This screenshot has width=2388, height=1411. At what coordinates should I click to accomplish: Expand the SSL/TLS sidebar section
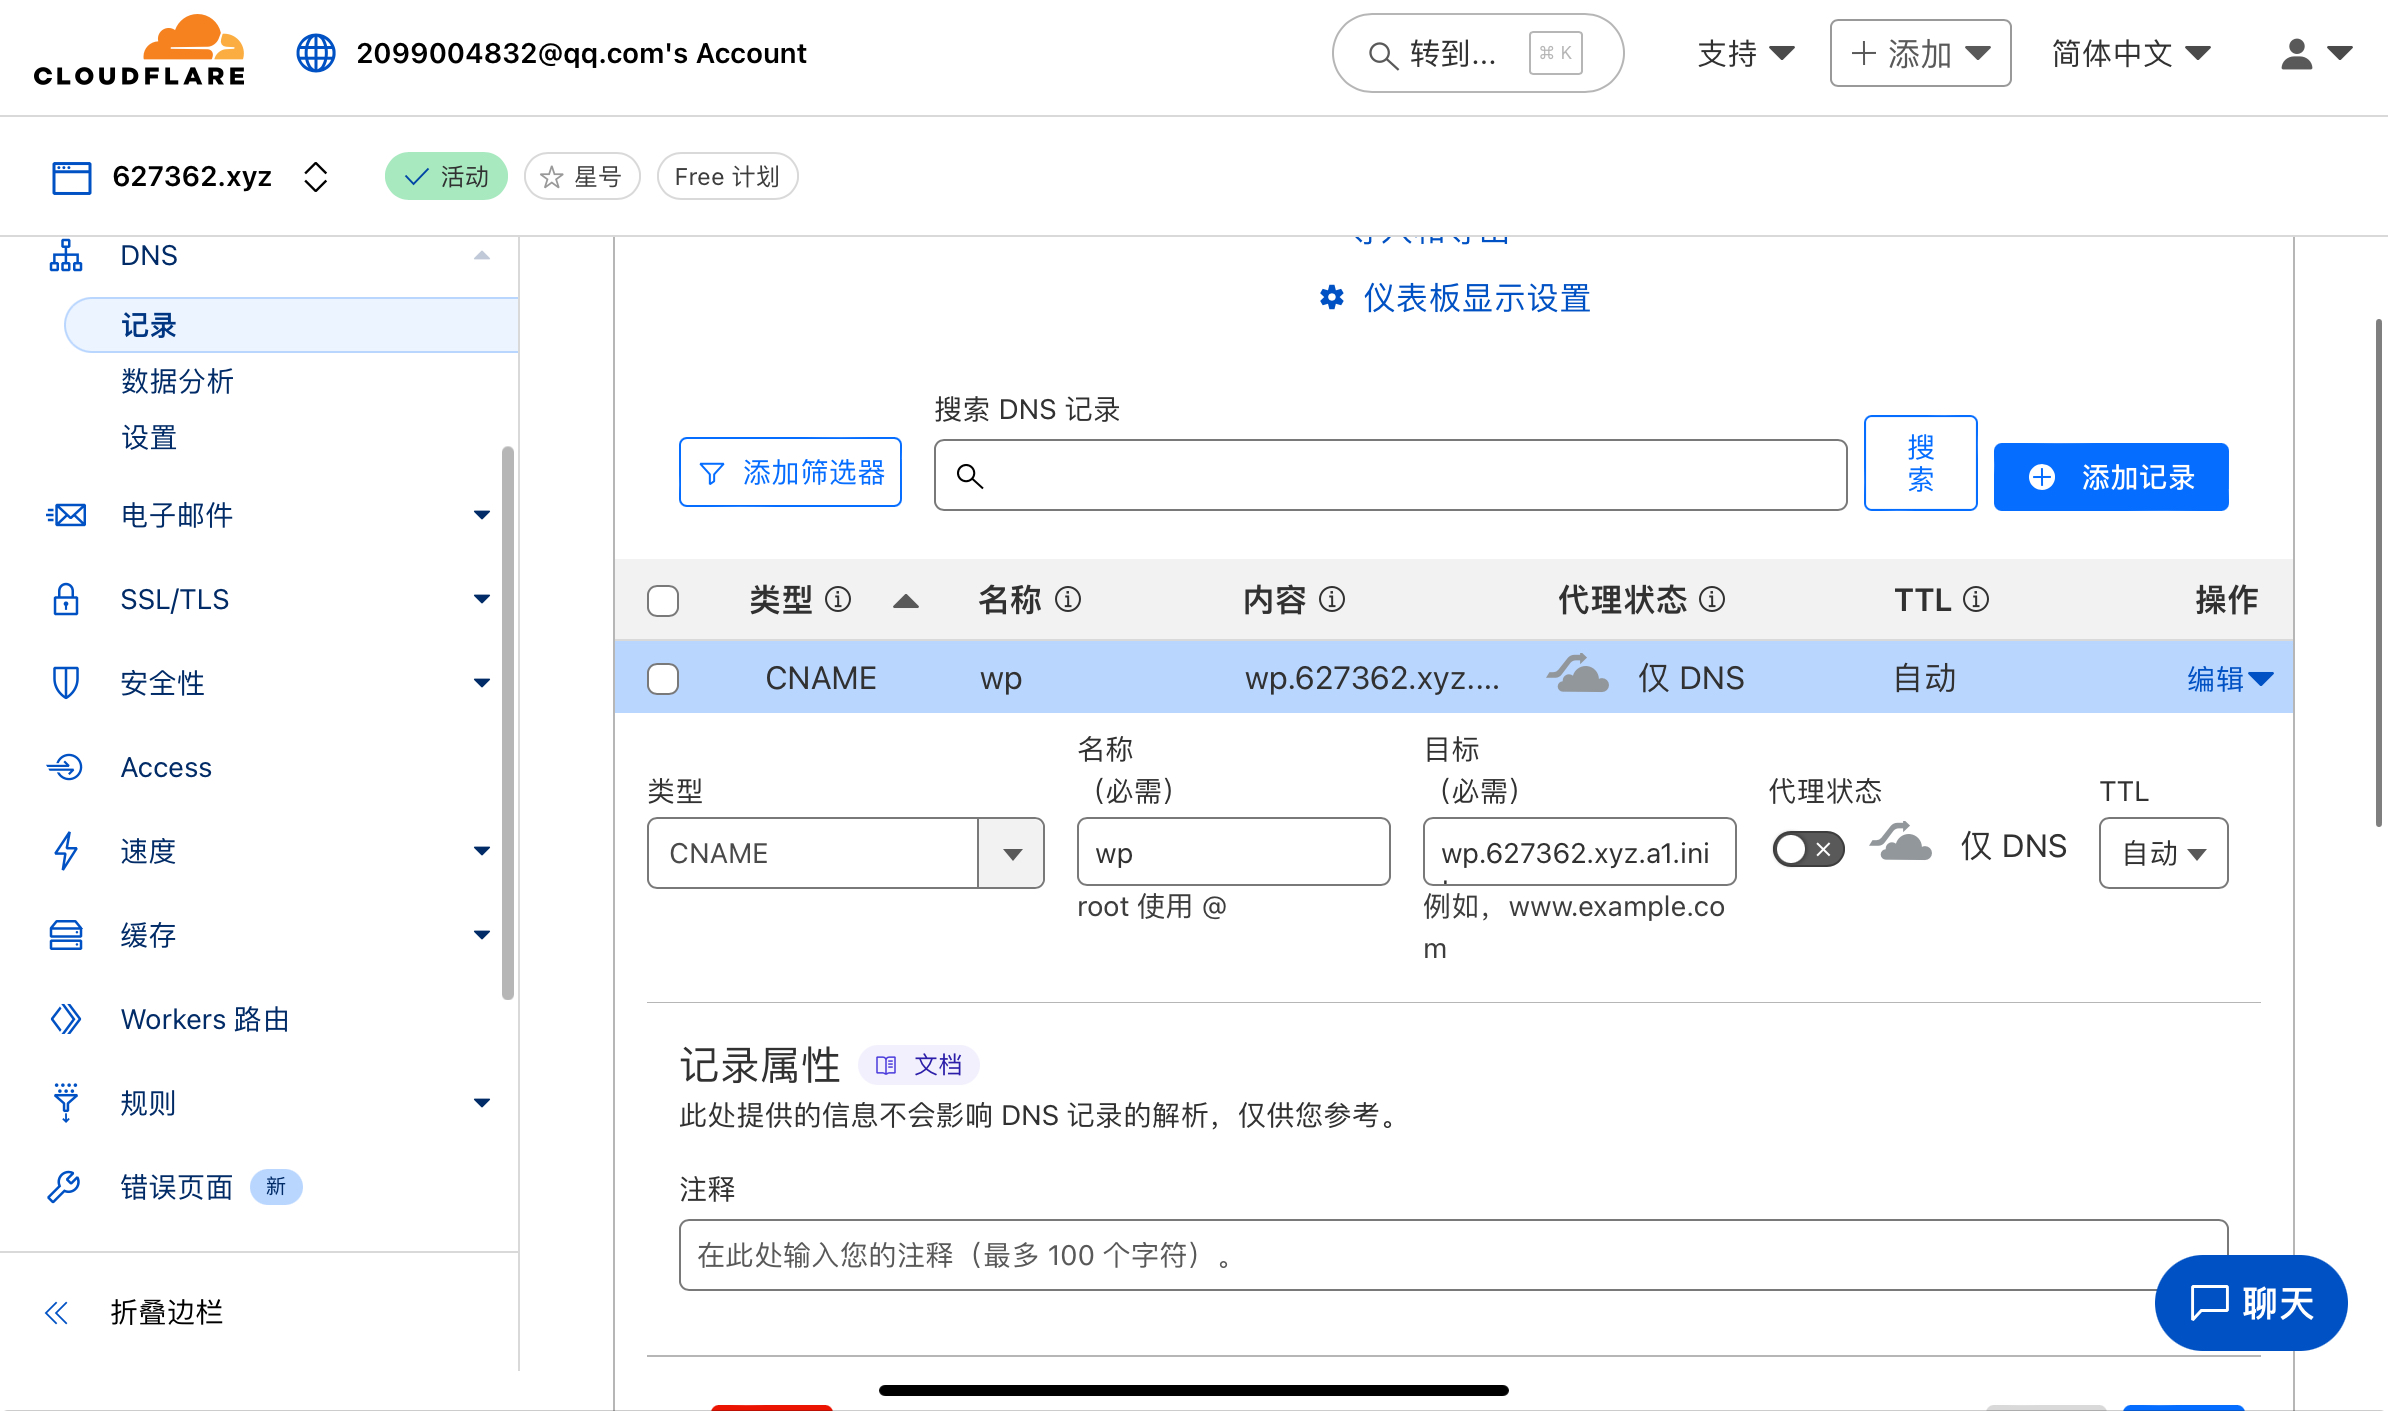click(482, 599)
